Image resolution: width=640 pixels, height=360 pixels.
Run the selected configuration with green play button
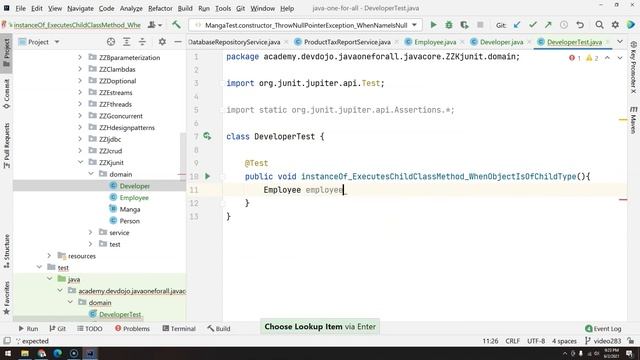tap(433, 25)
